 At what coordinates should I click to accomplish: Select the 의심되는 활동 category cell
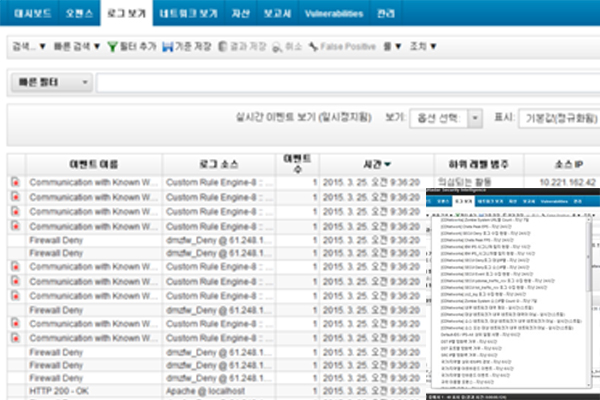point(464,182)
